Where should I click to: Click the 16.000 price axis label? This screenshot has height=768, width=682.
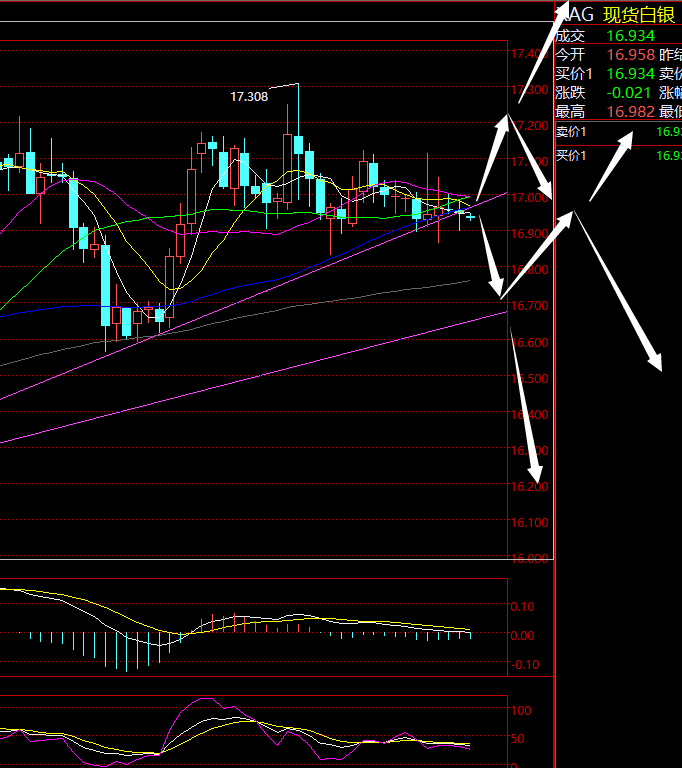coord(529,558)
